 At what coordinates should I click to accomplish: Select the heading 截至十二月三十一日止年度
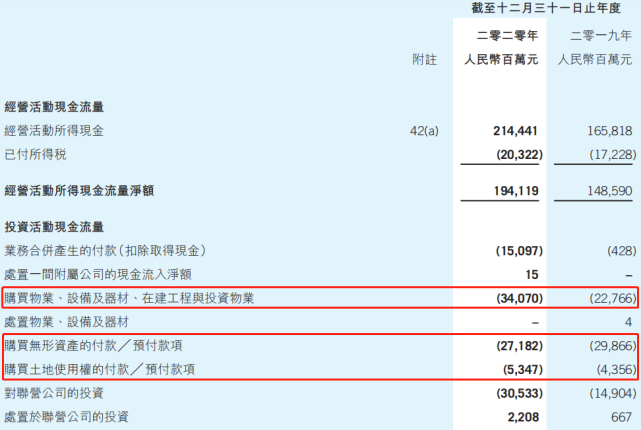tap(546, 8)
